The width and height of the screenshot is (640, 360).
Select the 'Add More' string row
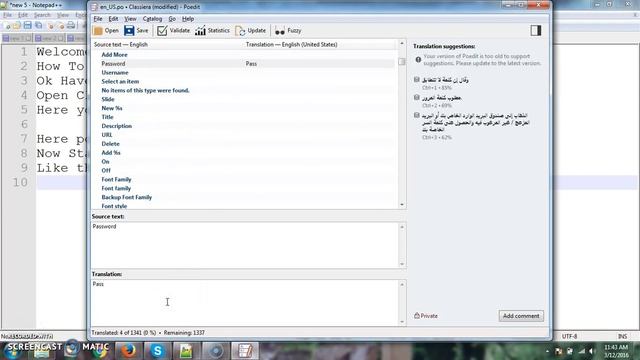point(244,55)
